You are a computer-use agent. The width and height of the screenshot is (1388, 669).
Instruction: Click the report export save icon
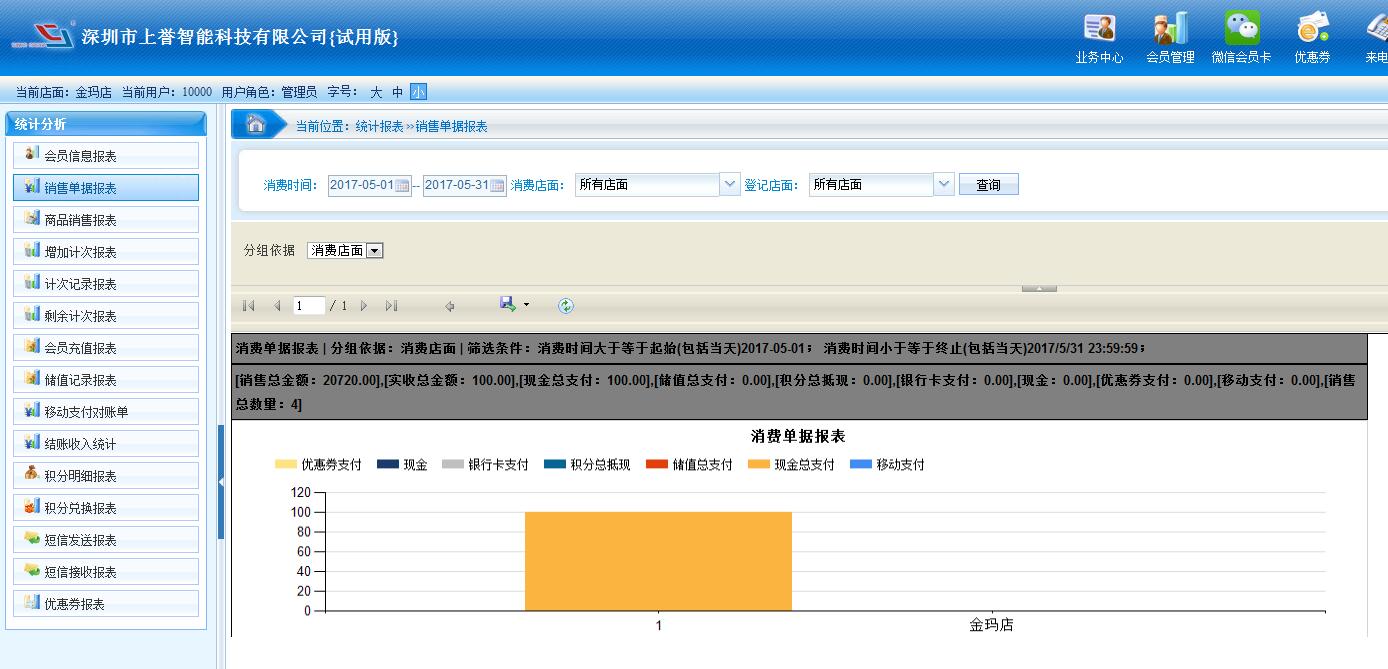tap(508, 305)
